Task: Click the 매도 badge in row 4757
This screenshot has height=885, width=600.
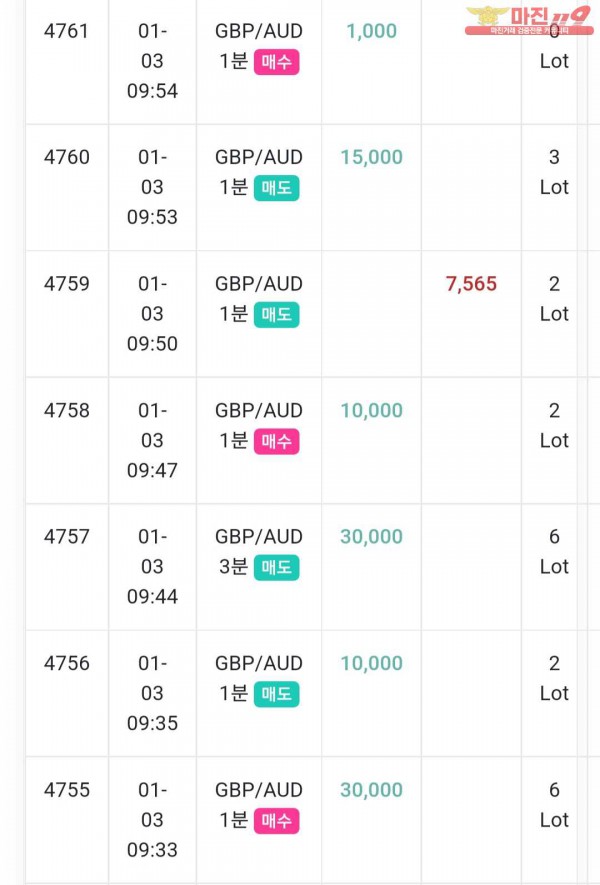Action: click(277, 567)
